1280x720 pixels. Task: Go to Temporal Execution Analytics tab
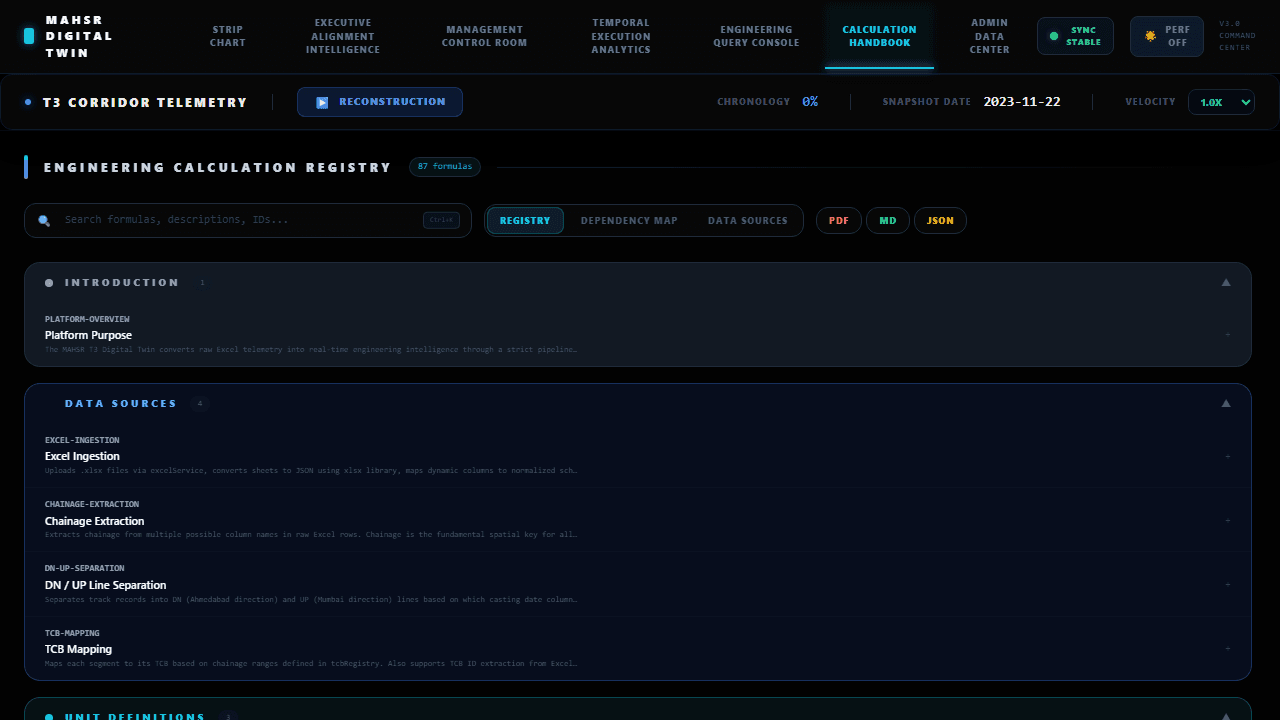(621, 36)
